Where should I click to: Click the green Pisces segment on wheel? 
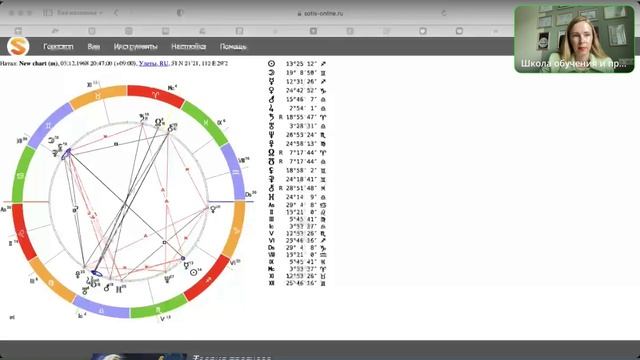tap(206, 122)
